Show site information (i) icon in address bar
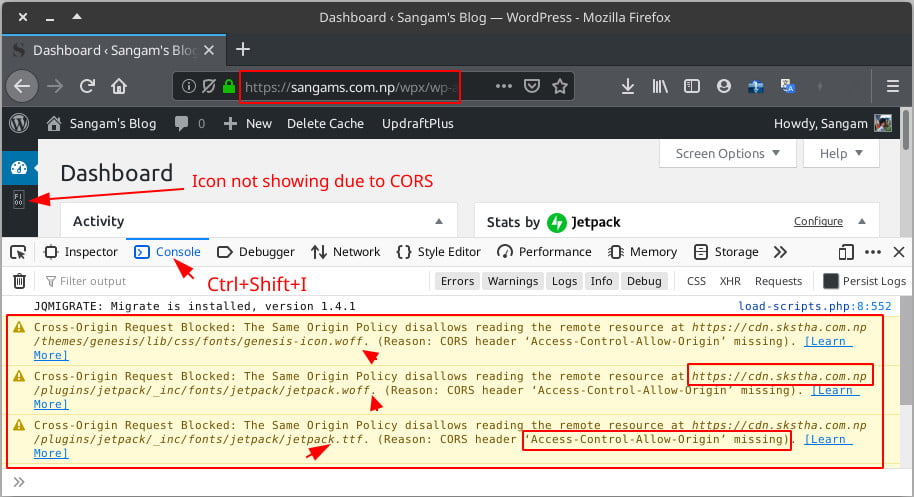 click(x=188, y=87)
